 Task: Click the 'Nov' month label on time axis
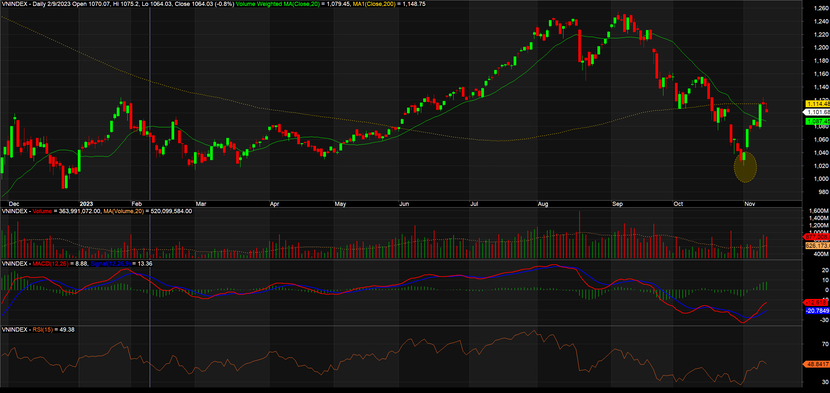coord(749,203)
